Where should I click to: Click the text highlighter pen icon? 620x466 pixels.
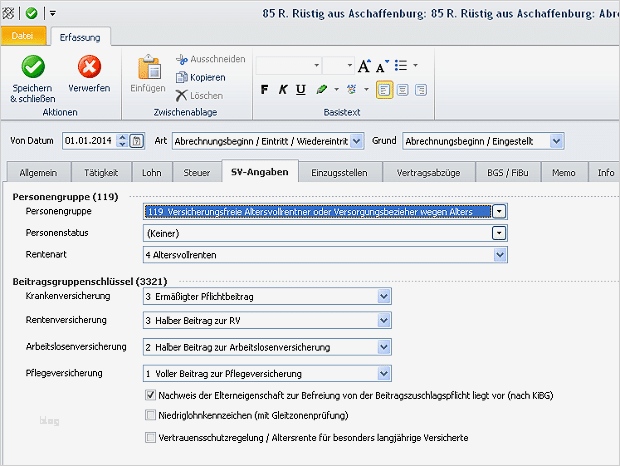coord(321,90)
